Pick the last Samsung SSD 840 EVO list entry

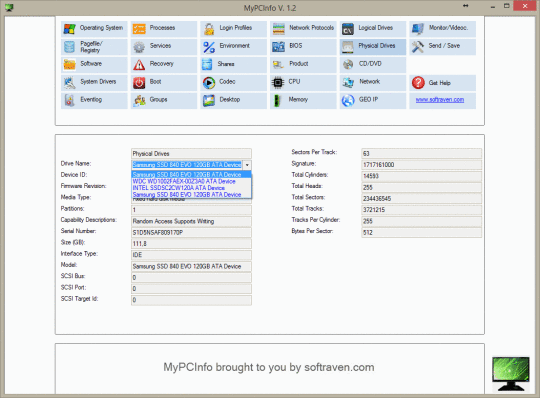tap(191, 195)
